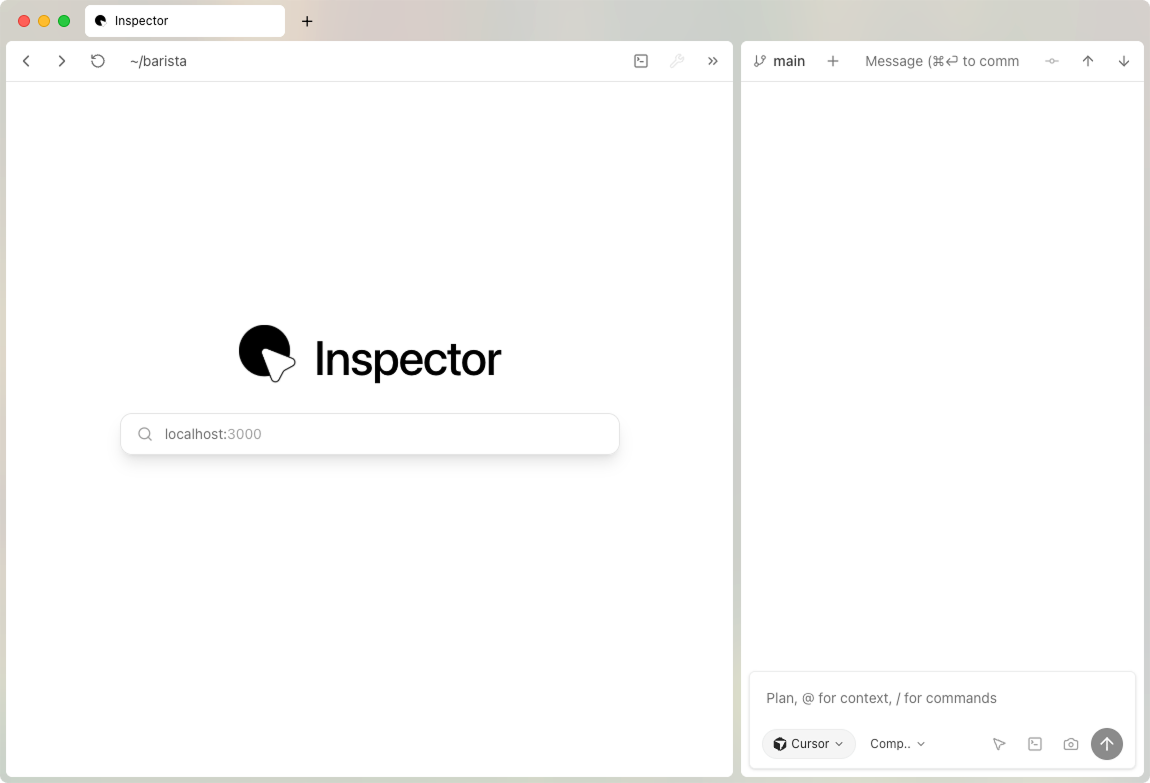Focus the localhost:3000 search field
Image resolution: width=1150 pixels, height=783 pixels.
(x=369, y=433)
